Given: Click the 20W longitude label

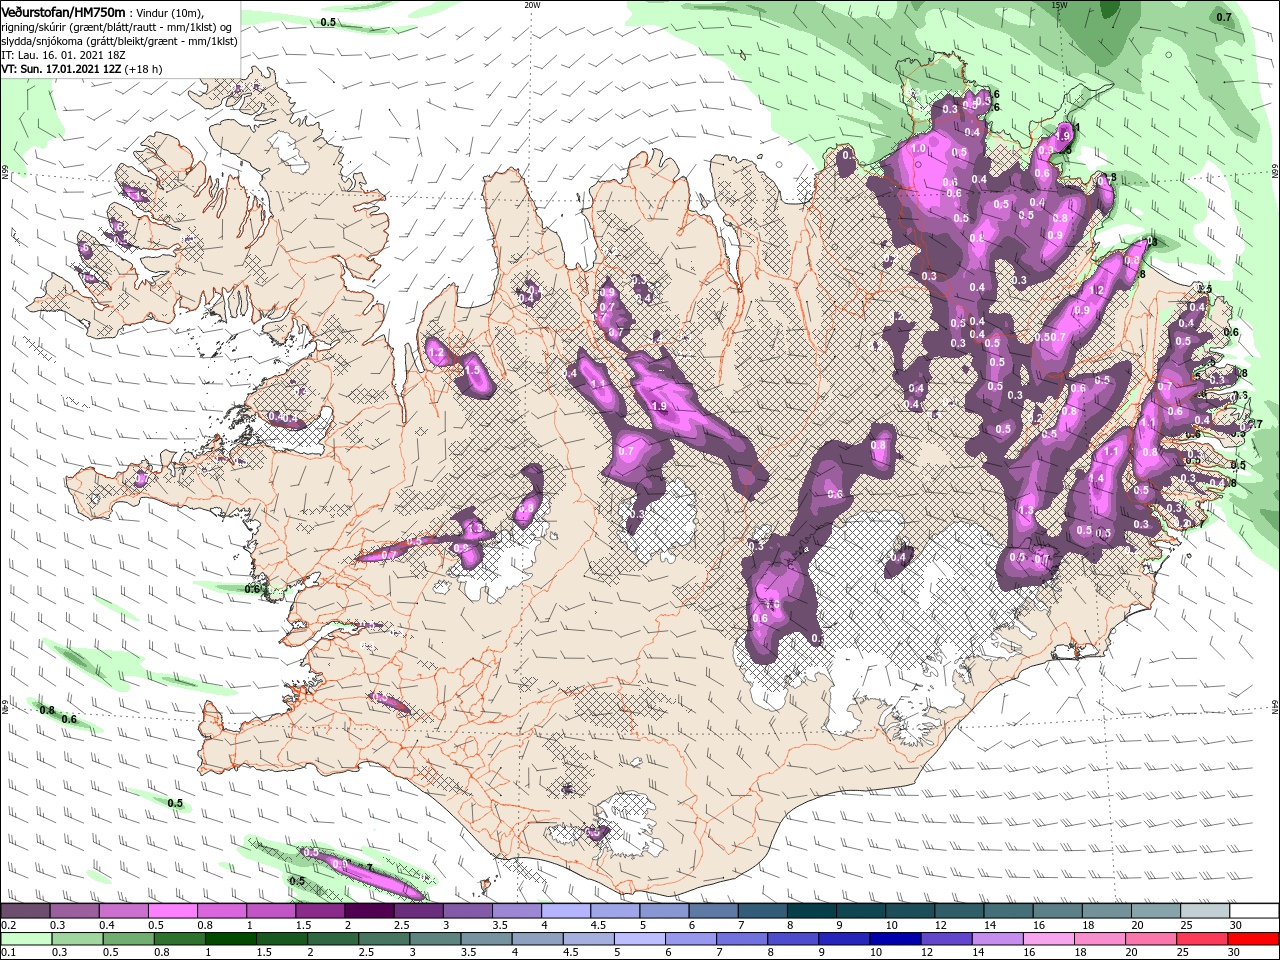Looking at the screenshot, I should point(532,5).
